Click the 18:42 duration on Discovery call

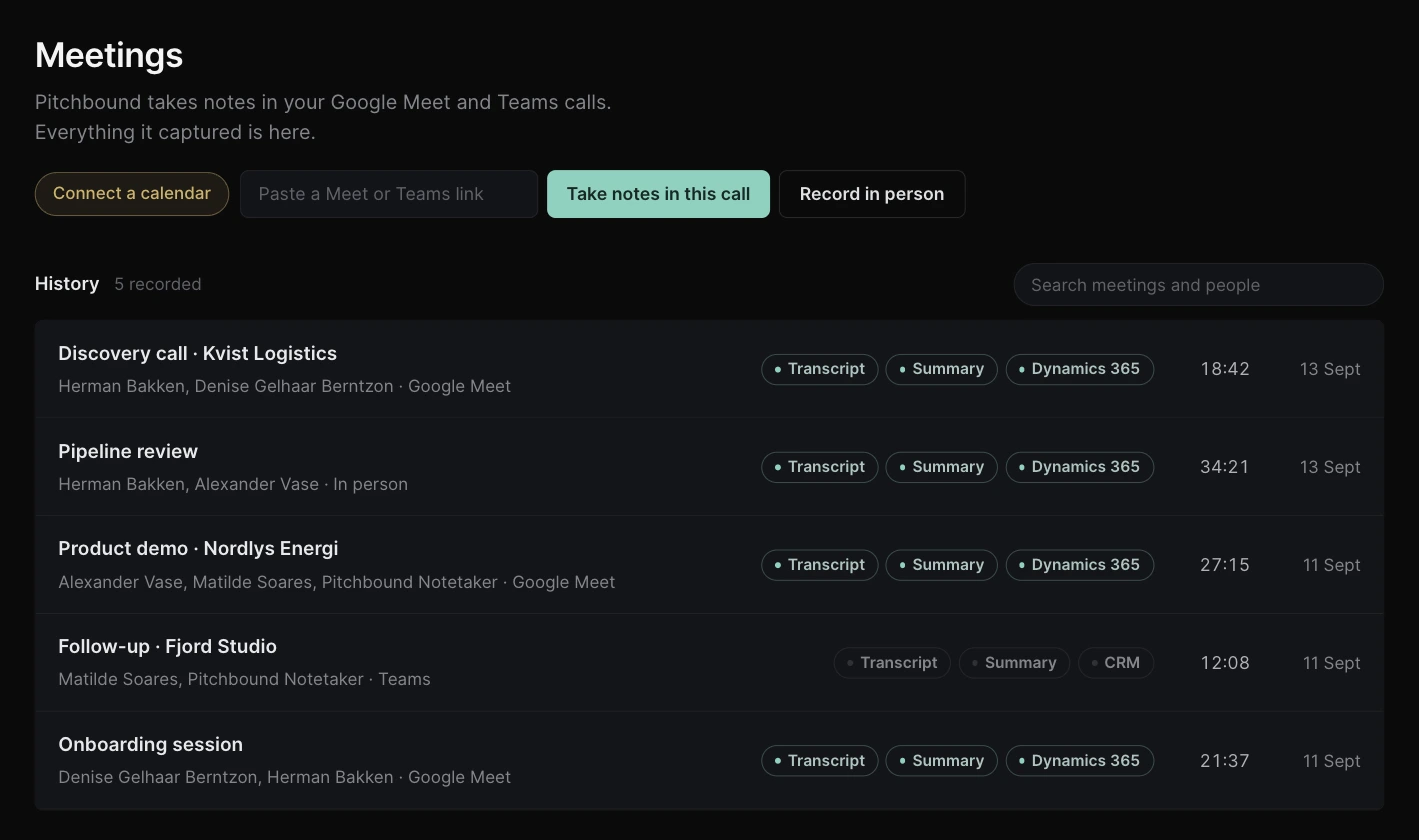click(x=1225, y=369)
